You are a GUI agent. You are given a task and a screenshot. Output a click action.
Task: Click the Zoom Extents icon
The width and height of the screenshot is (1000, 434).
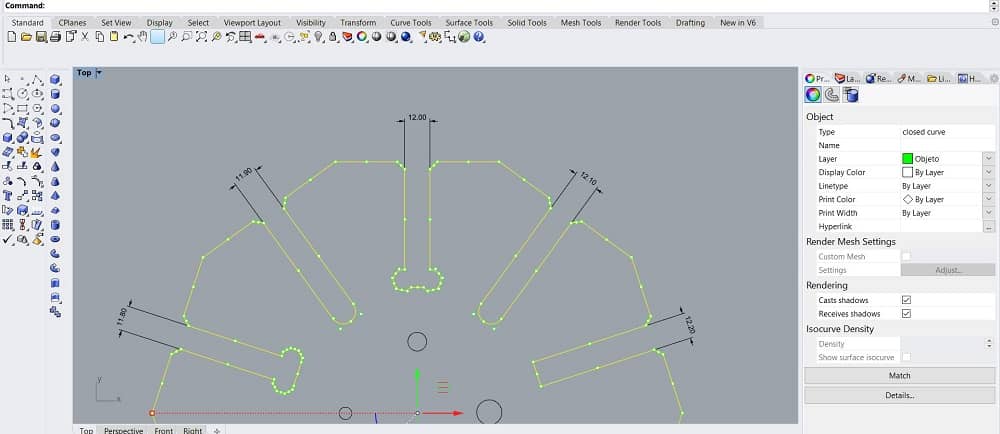click(x=201, y=36)
